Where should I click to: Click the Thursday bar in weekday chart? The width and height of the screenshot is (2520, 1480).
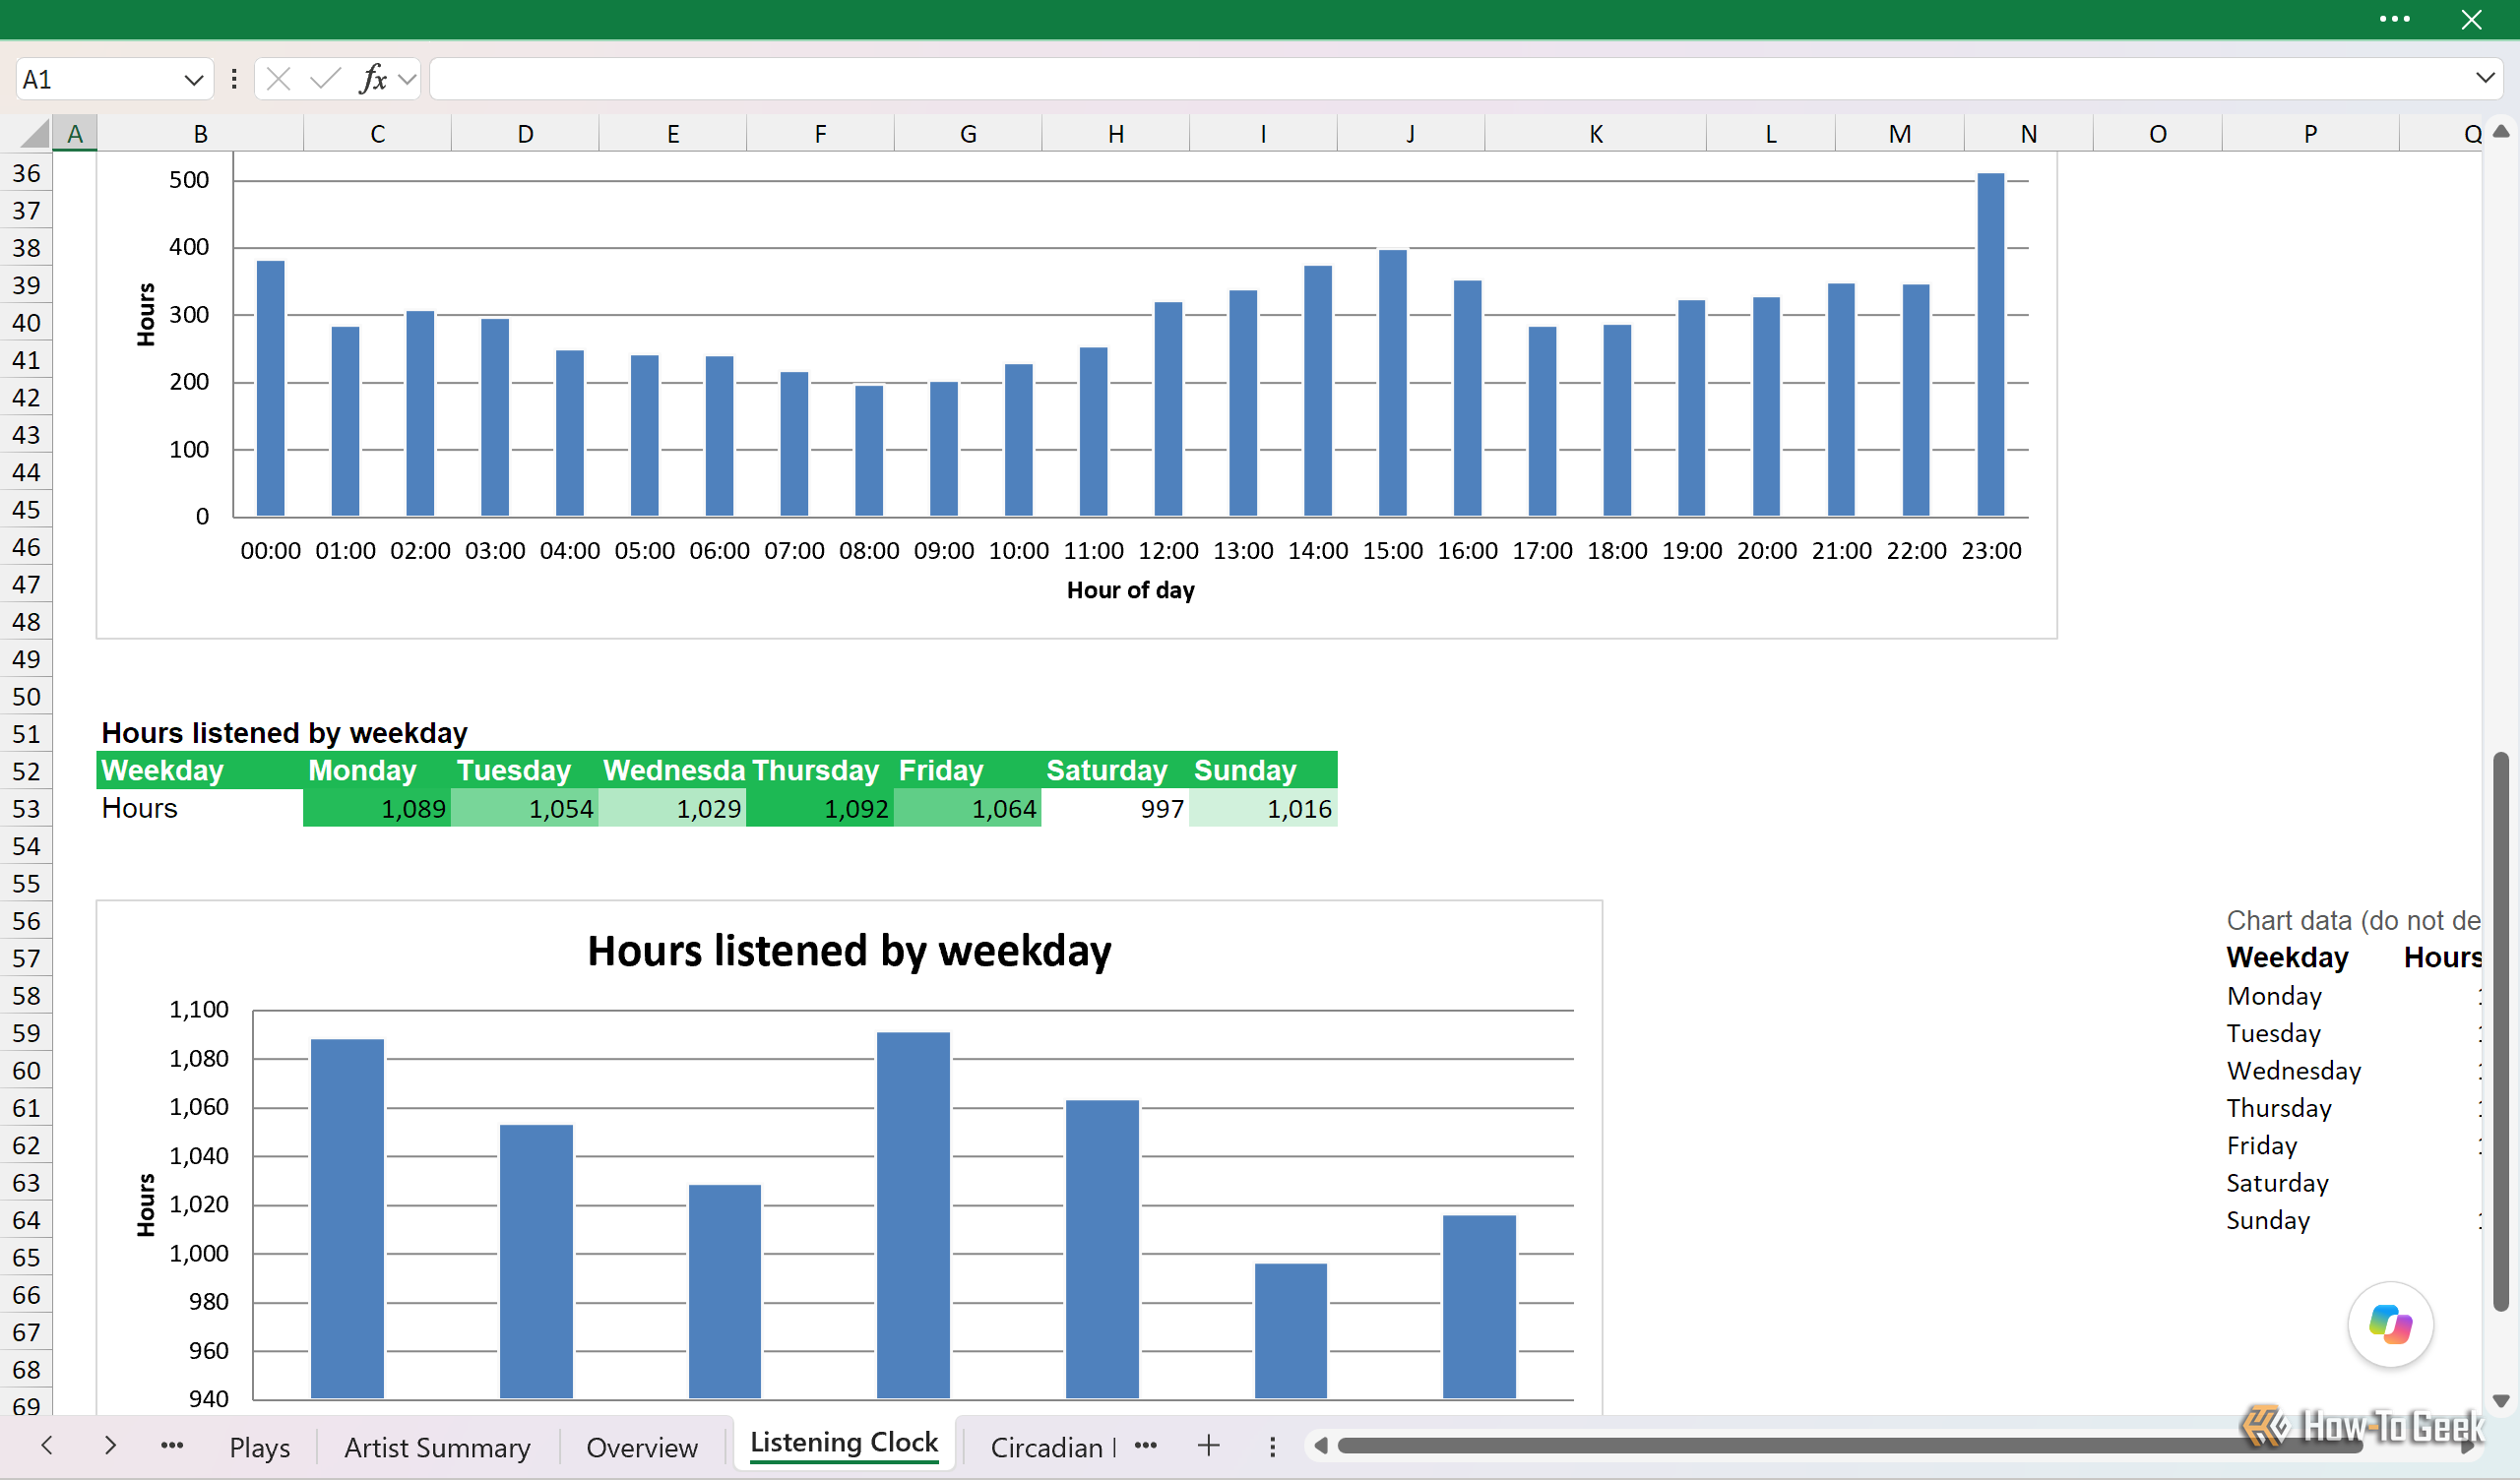click(x=913, y=1215)
